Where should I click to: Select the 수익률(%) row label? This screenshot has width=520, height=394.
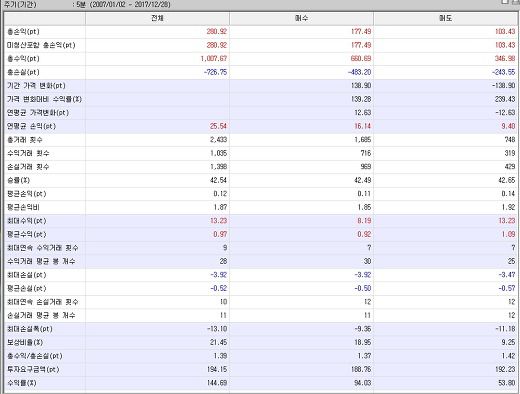pos(22,383)
